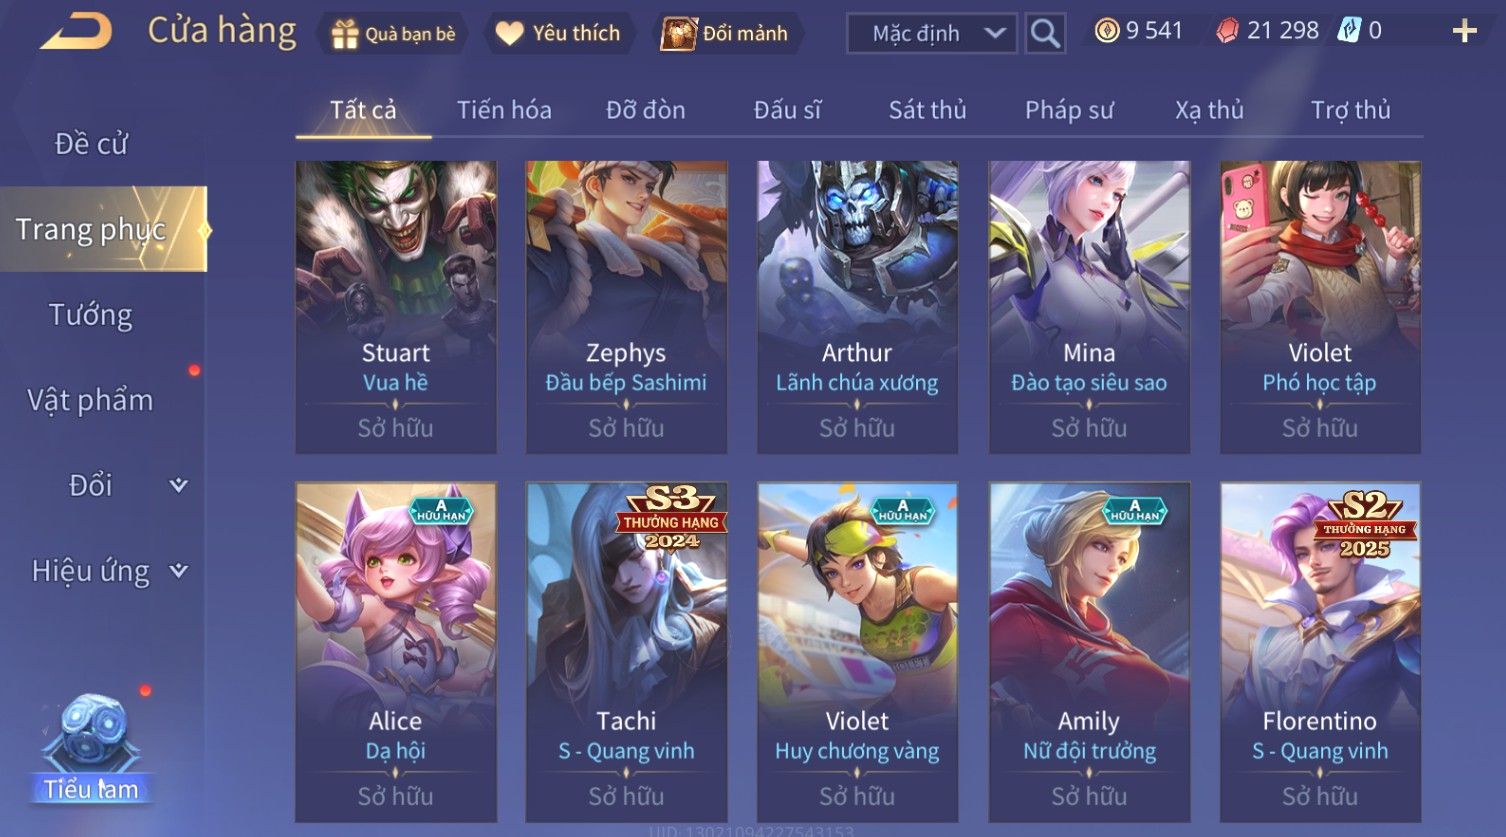Open Yêu thích heart favorites
1506x837 pixels.
[x=557, y=33]
